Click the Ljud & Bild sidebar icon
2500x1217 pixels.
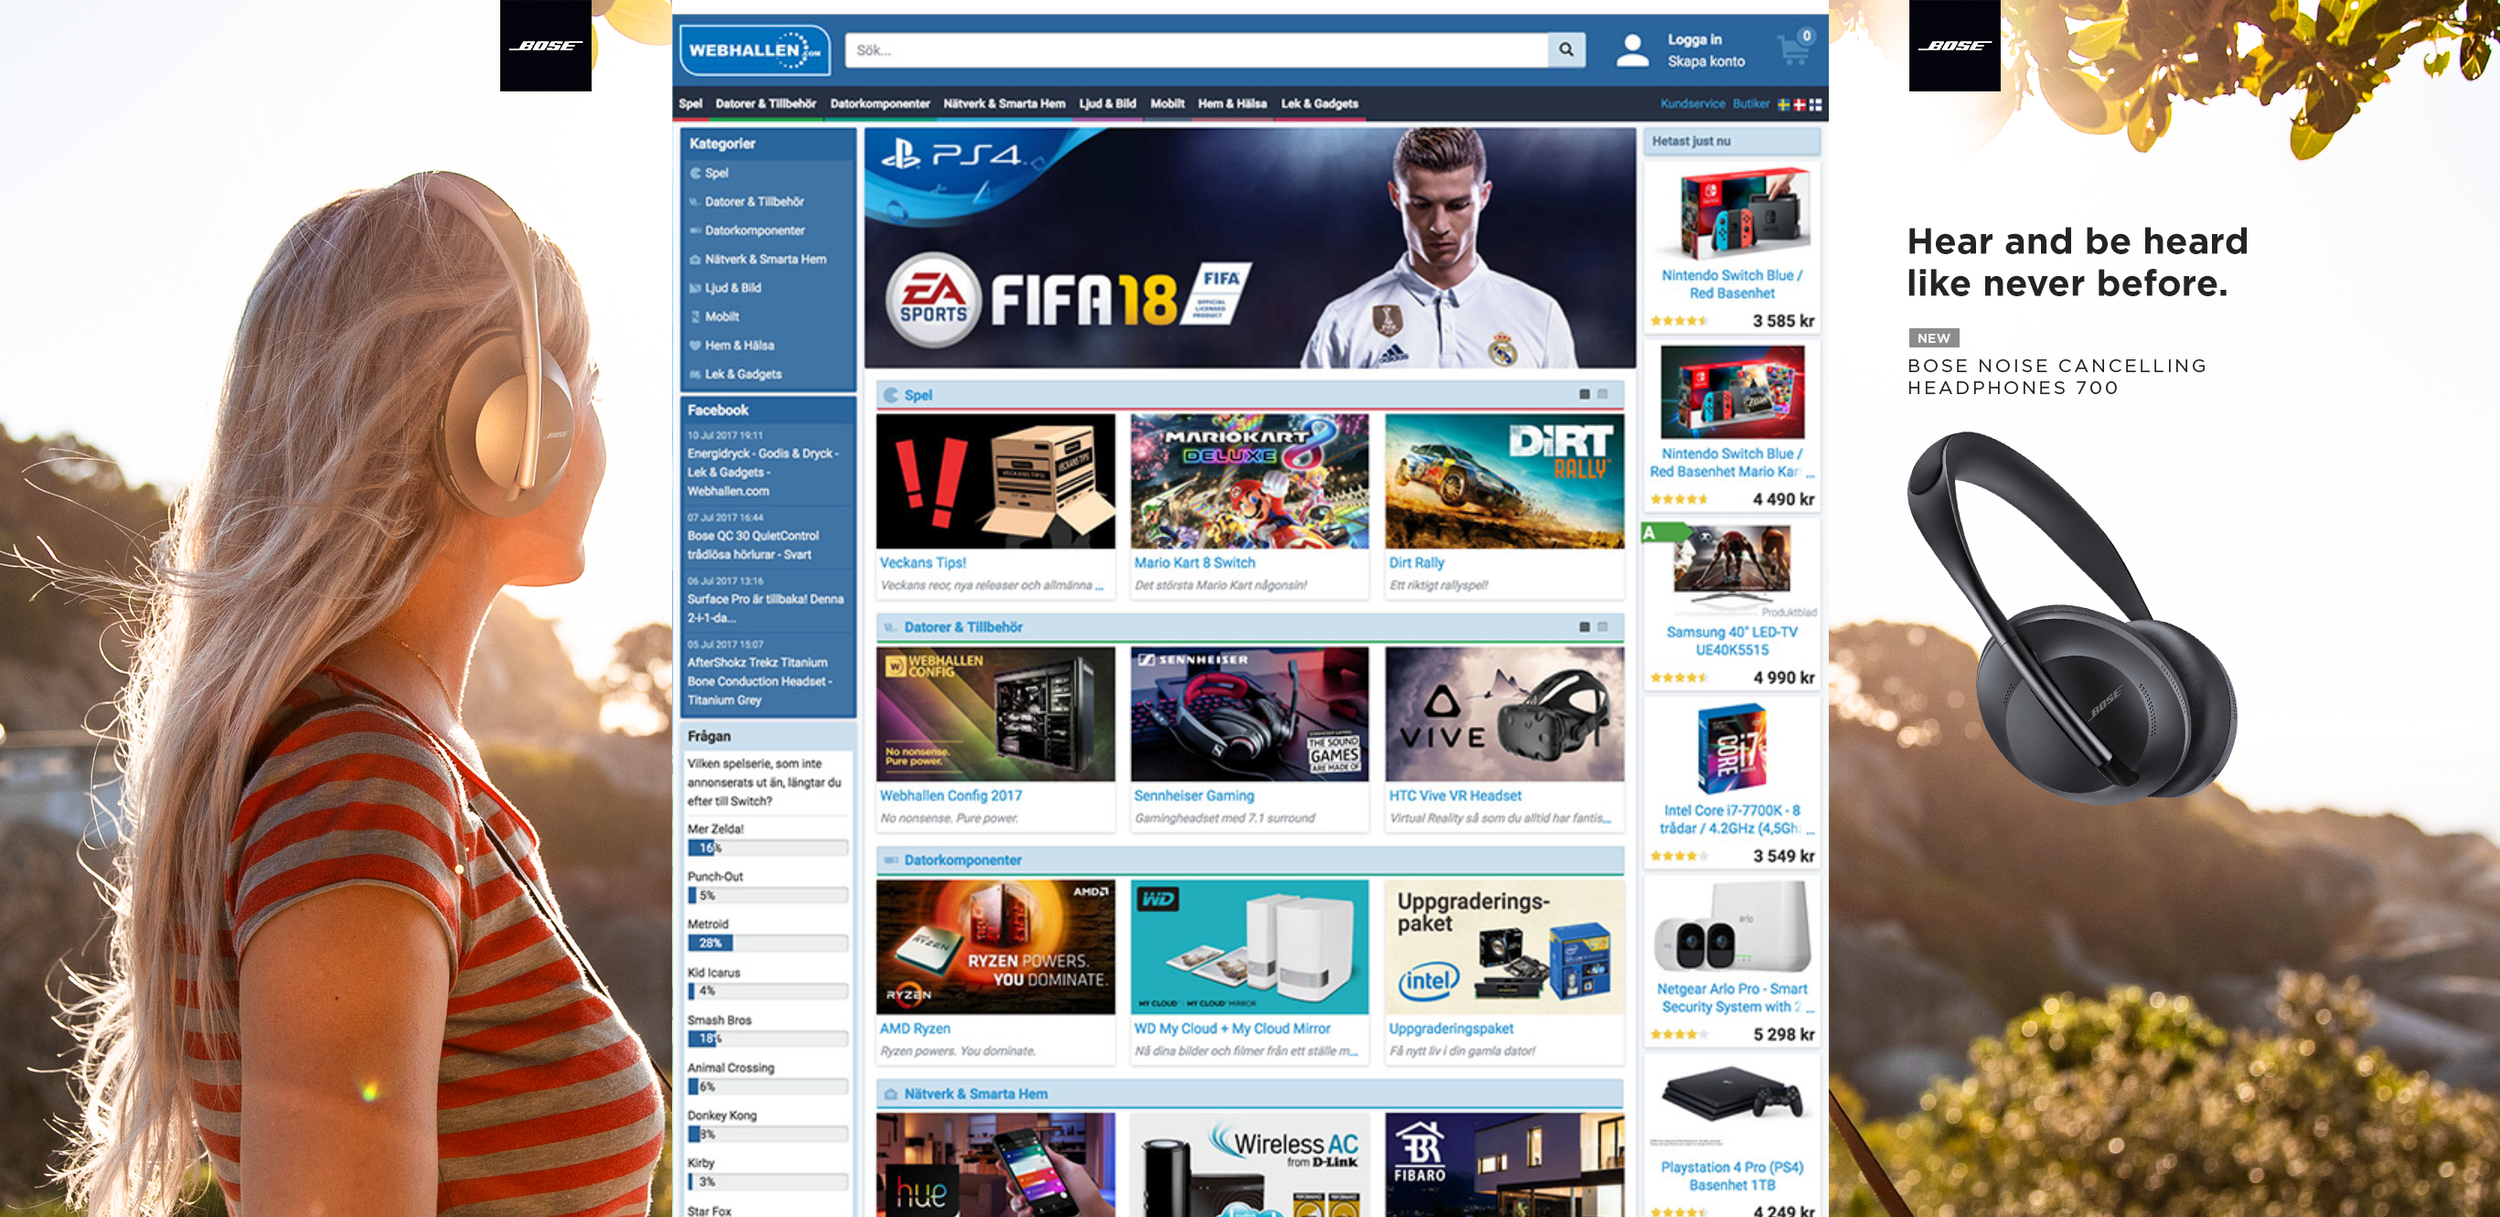[x=695, y=288]
